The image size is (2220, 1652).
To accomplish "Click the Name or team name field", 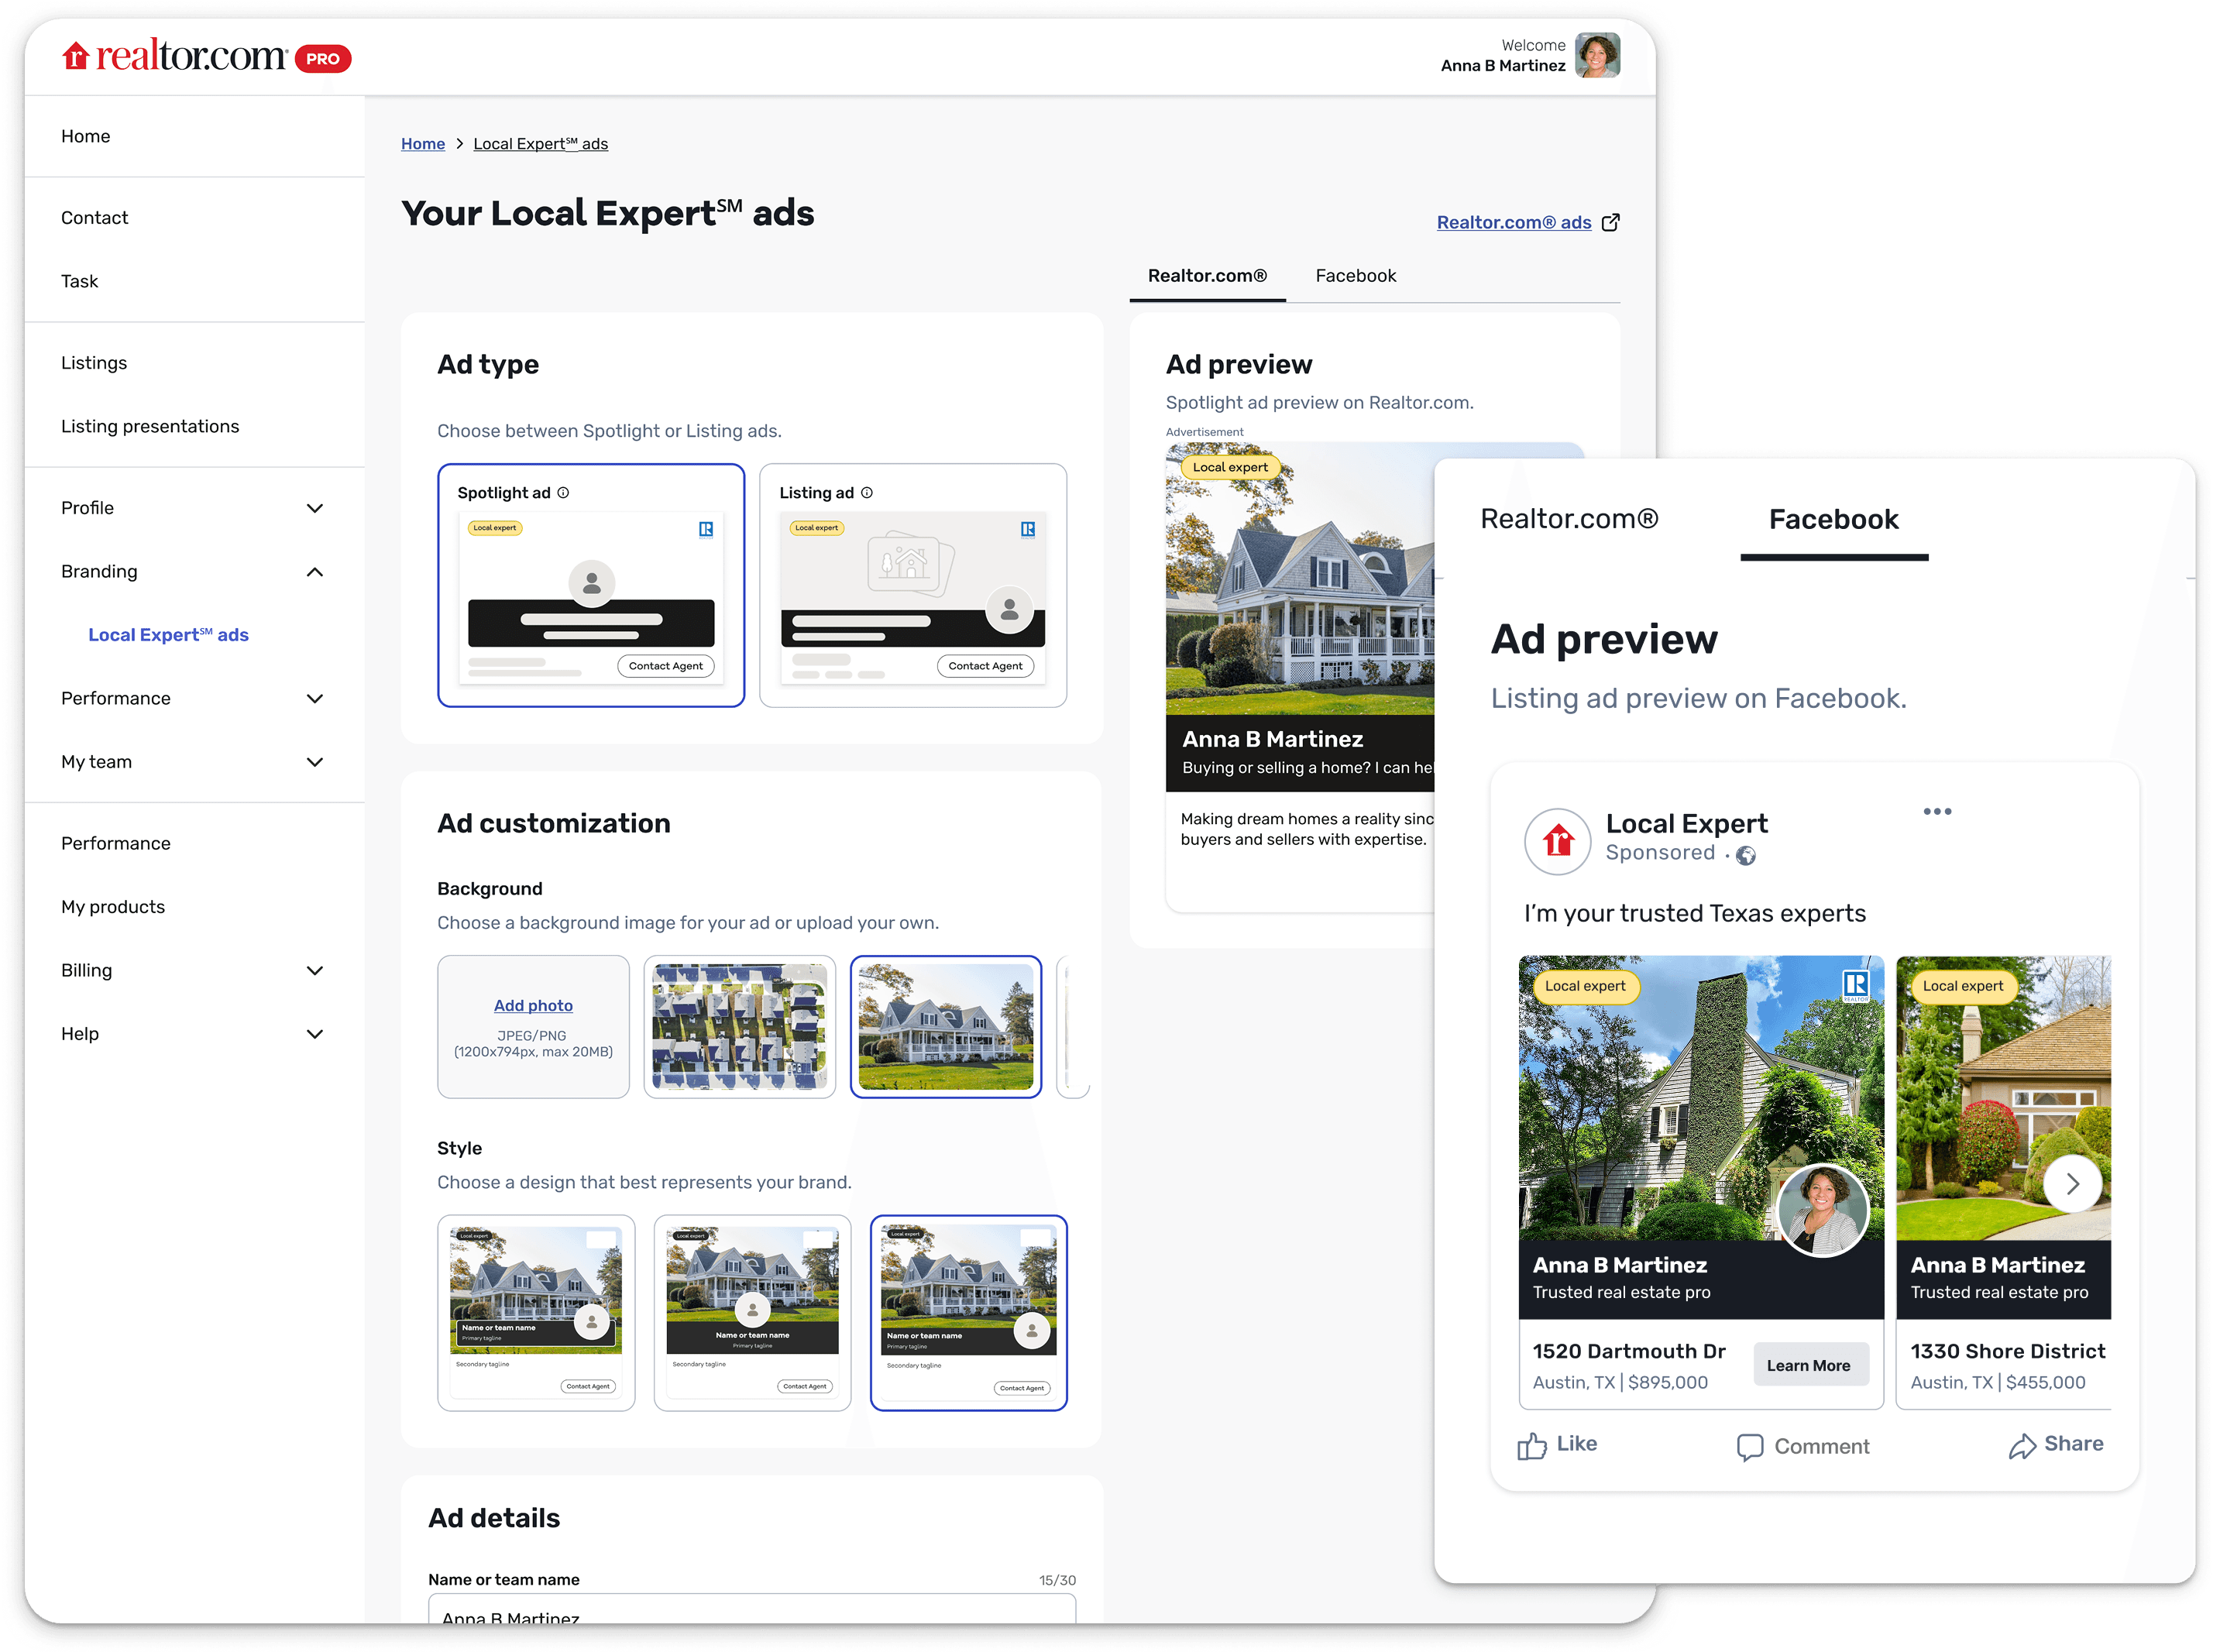I will click(x=752, y=1608).
